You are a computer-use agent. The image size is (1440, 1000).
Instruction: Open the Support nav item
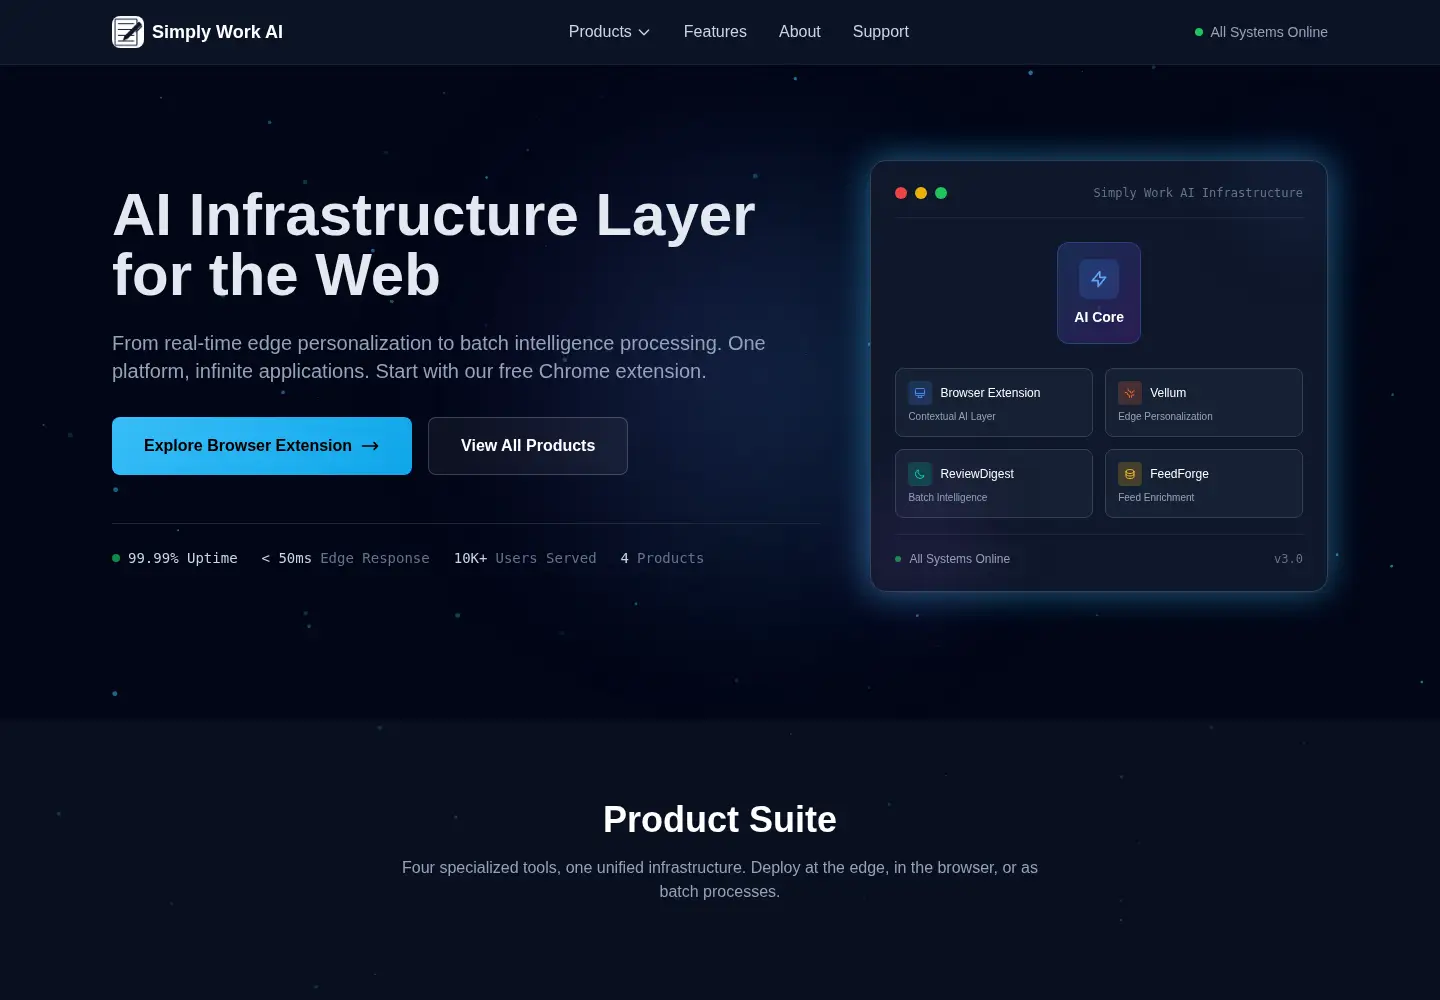(x=881, y=32)
